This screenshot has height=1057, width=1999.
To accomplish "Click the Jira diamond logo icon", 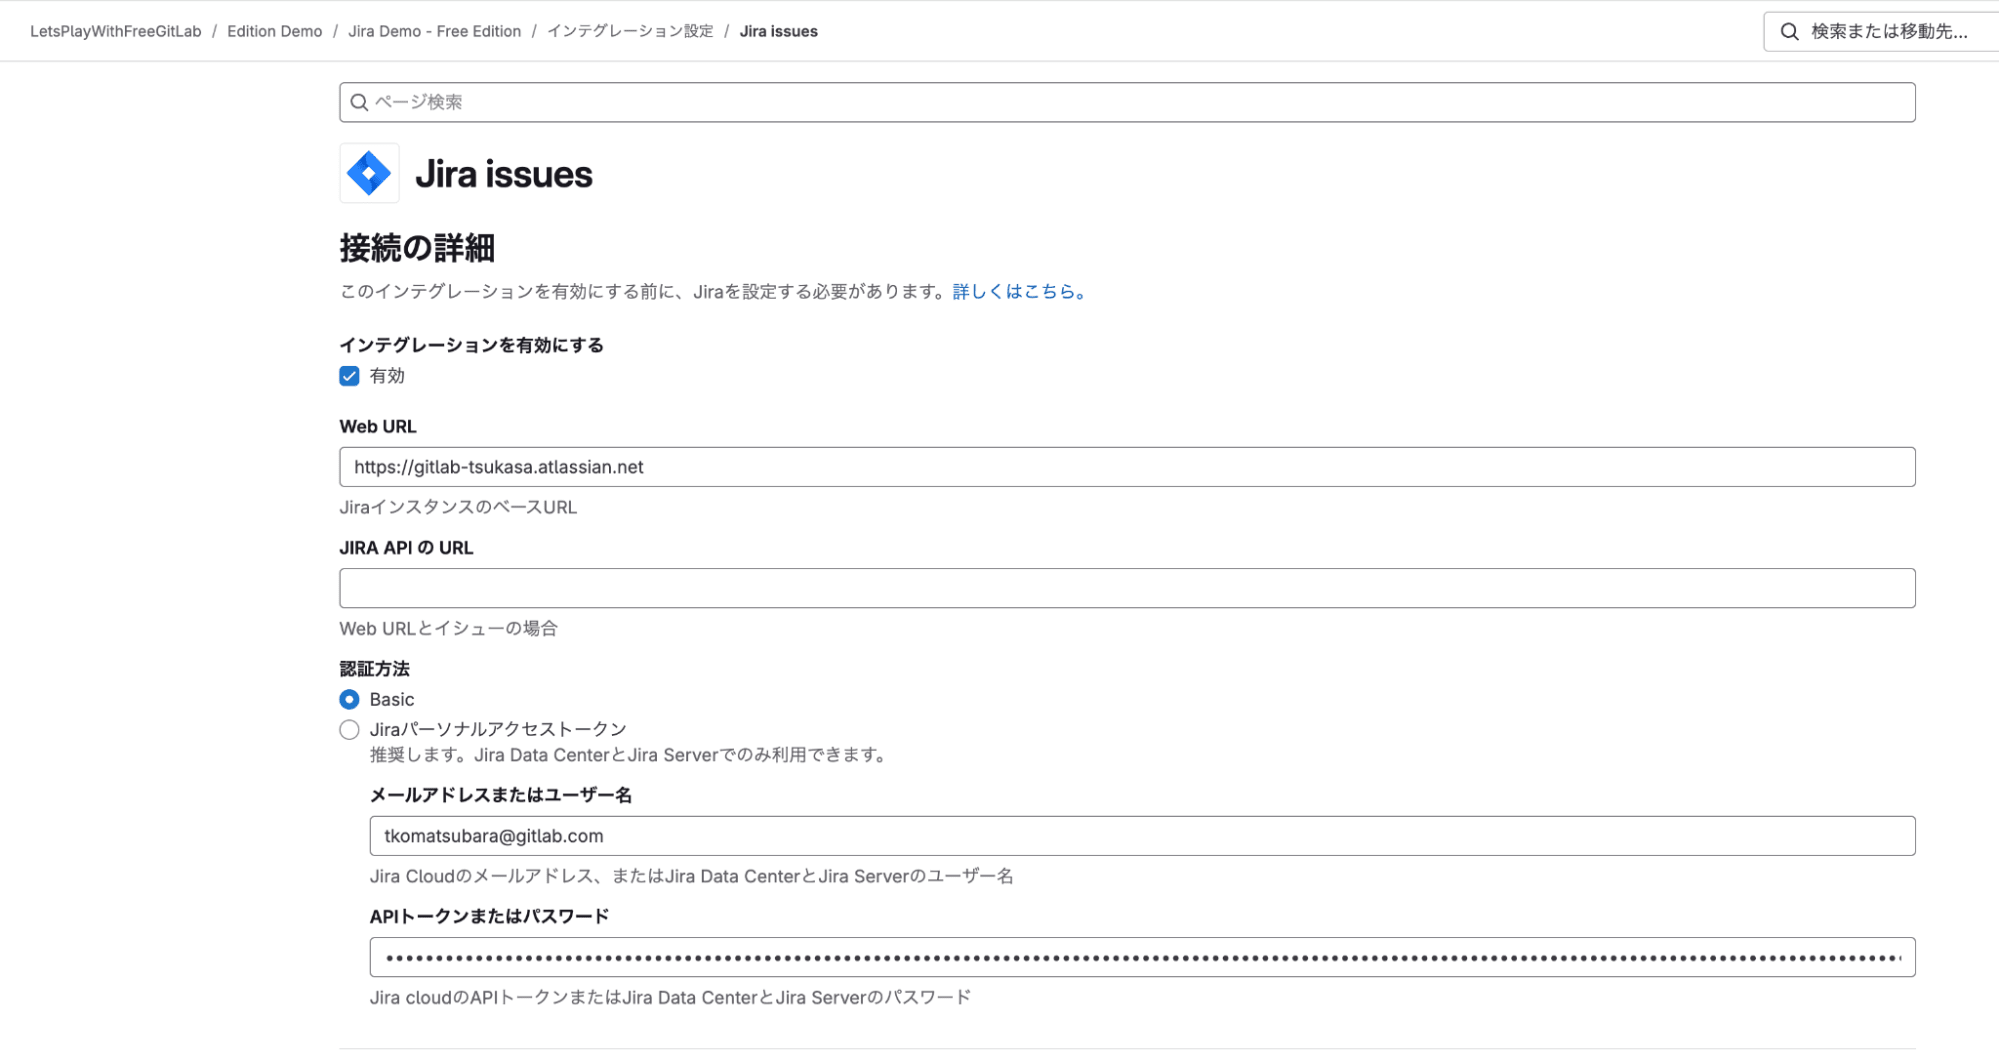I will coord(369,173).
